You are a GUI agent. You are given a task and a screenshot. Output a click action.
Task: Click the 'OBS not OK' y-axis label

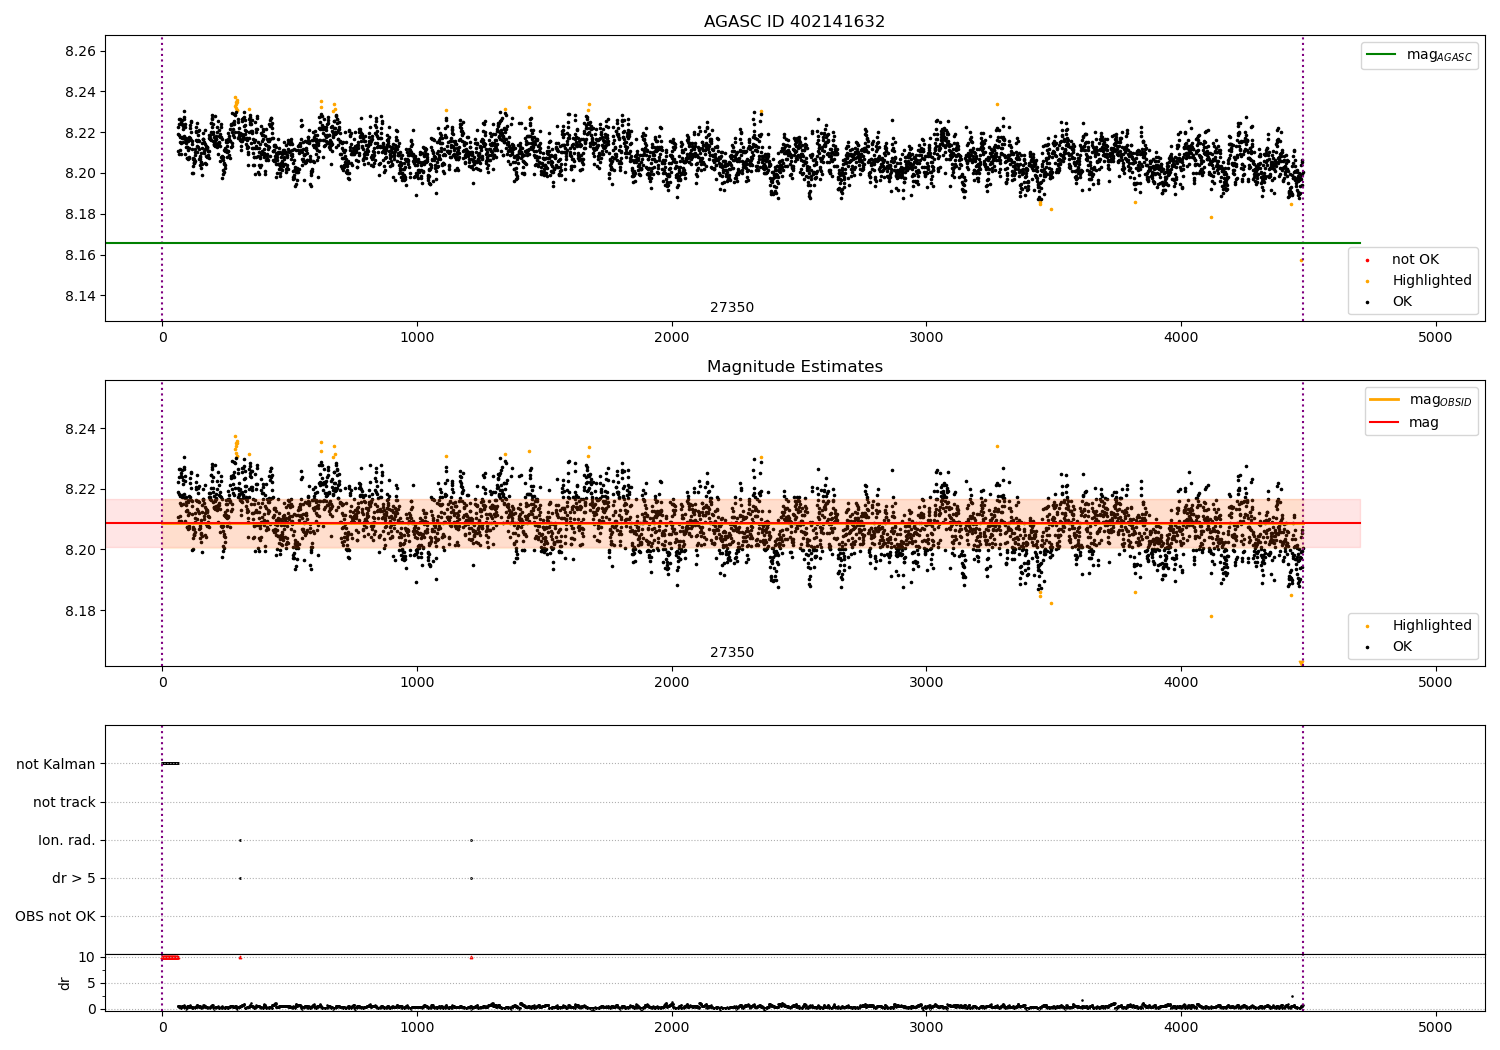pyautogui.click(x=55, y=916)
